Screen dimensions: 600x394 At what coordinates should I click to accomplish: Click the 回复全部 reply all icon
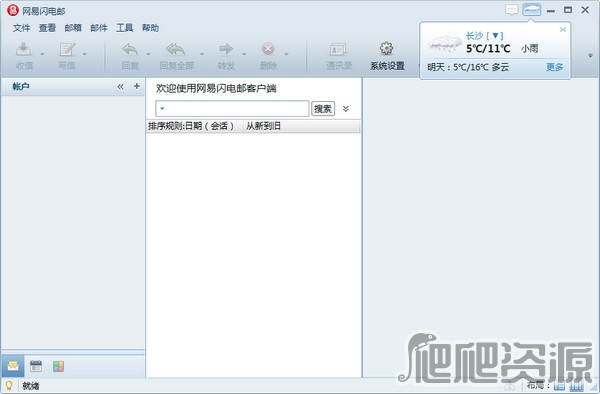[176, 49]
